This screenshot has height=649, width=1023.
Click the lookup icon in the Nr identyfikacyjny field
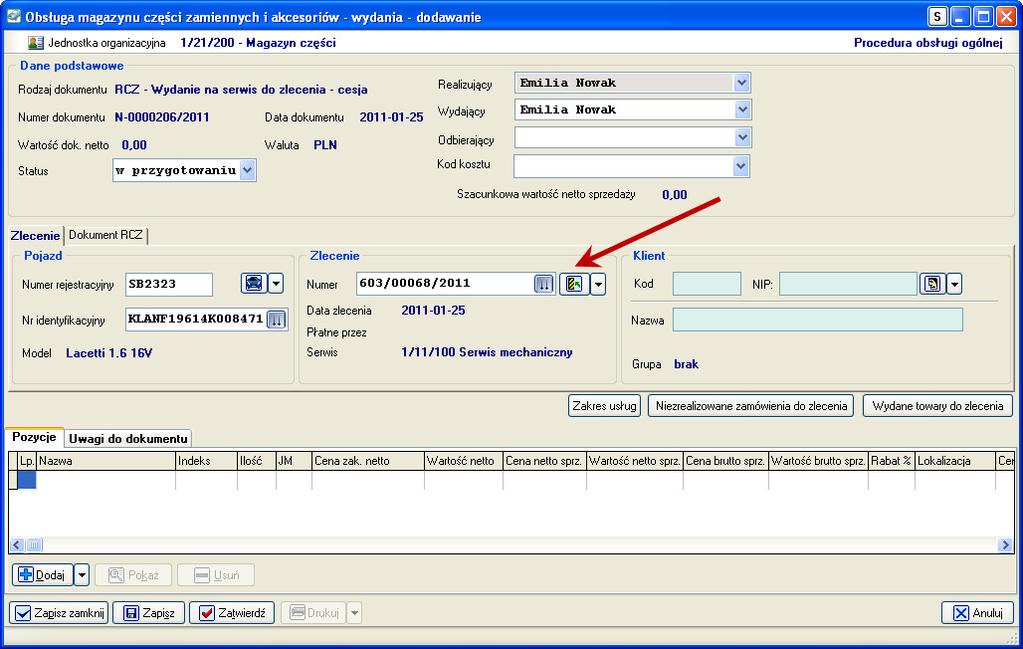coord(277,320)
